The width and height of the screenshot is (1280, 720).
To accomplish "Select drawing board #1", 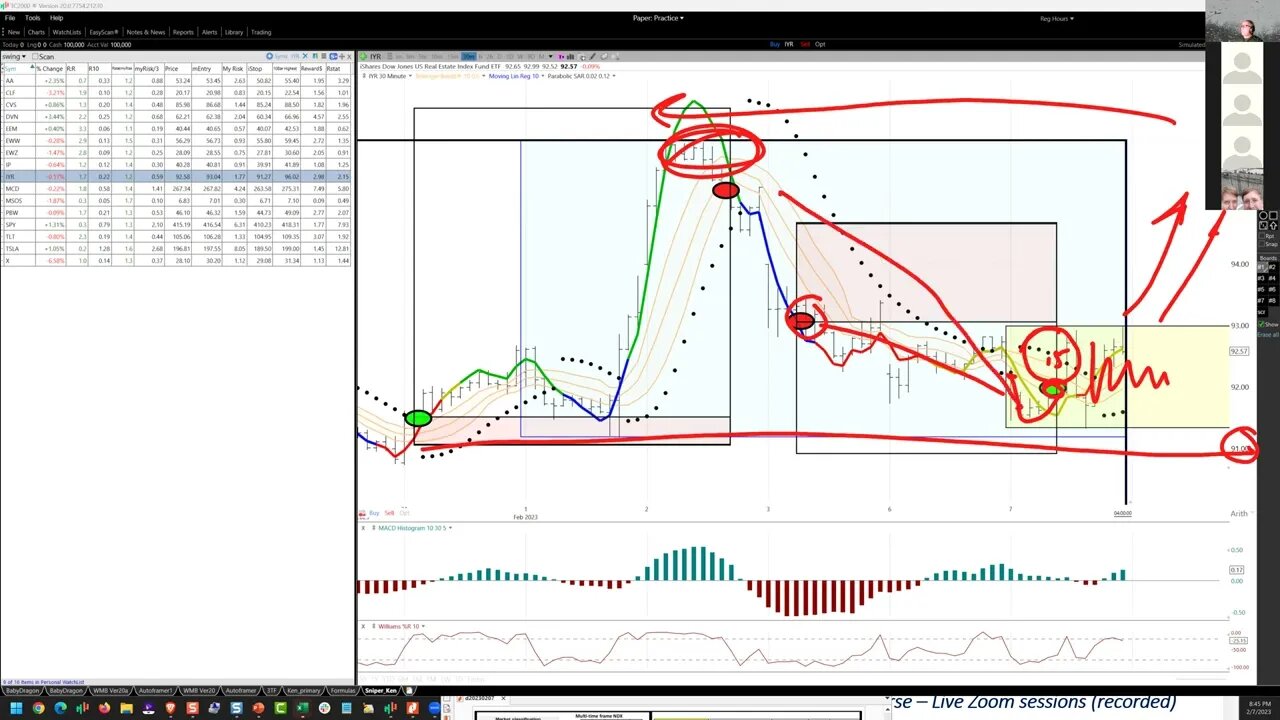I will [1261, 267].
